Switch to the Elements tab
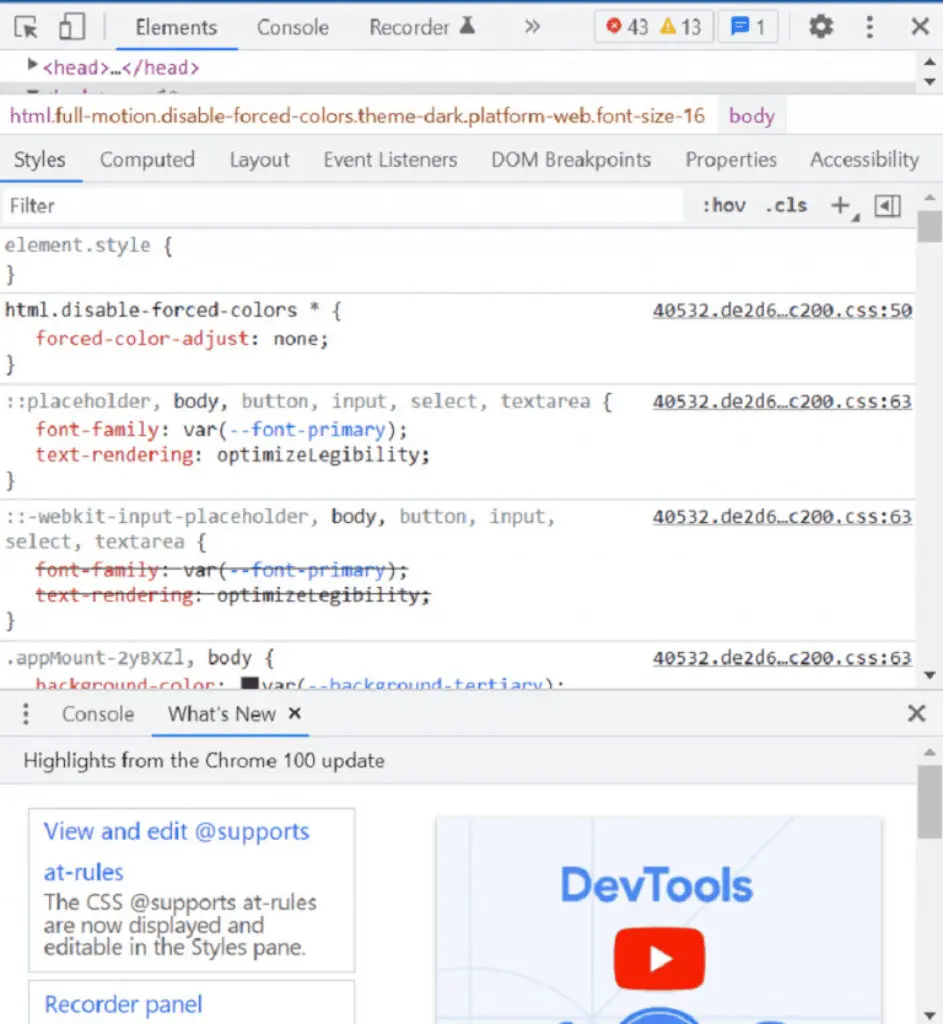This screenshot has height=1024, width=943. click(176, 27)
